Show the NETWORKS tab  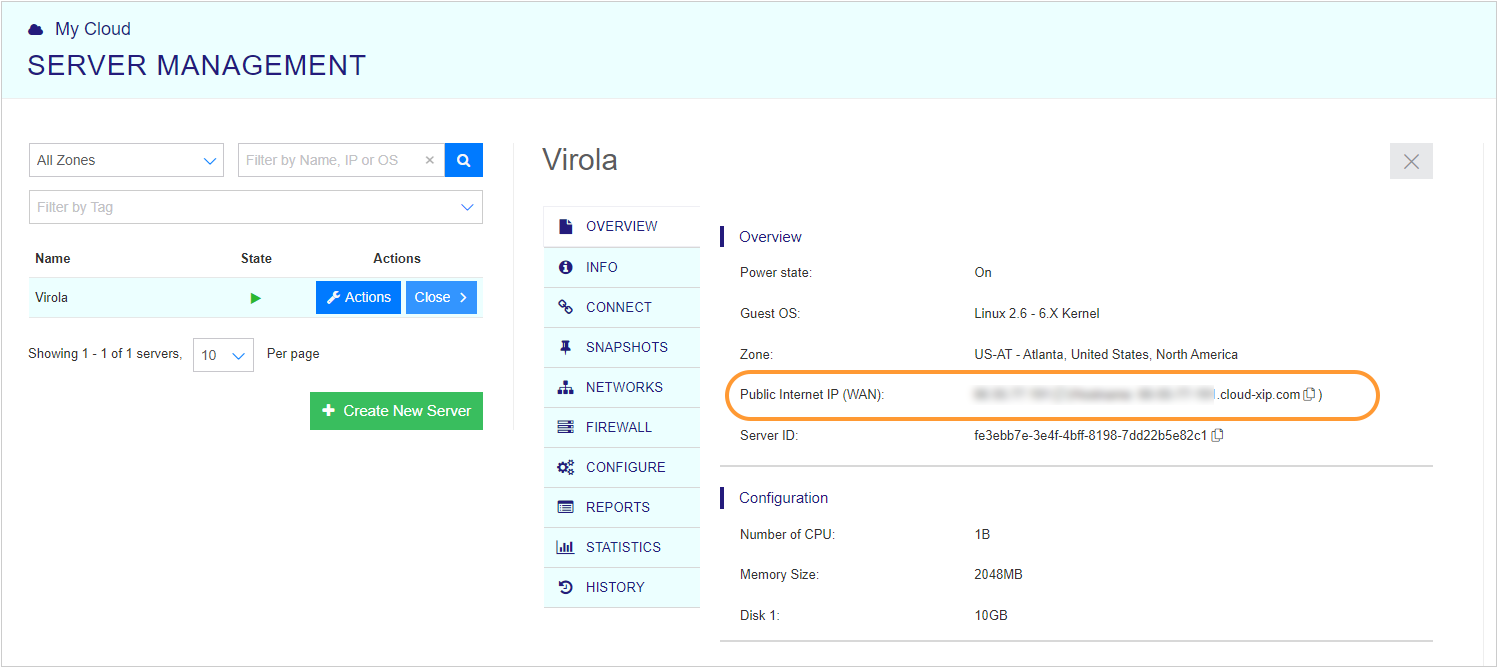point(622,387)
